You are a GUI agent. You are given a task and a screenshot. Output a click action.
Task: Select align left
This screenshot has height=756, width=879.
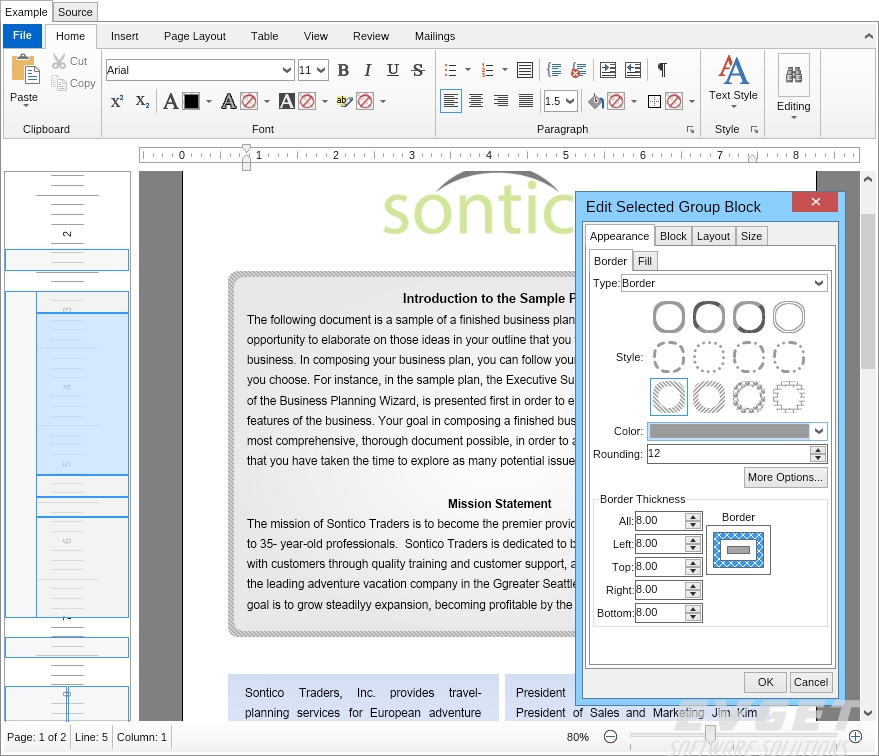451,101
